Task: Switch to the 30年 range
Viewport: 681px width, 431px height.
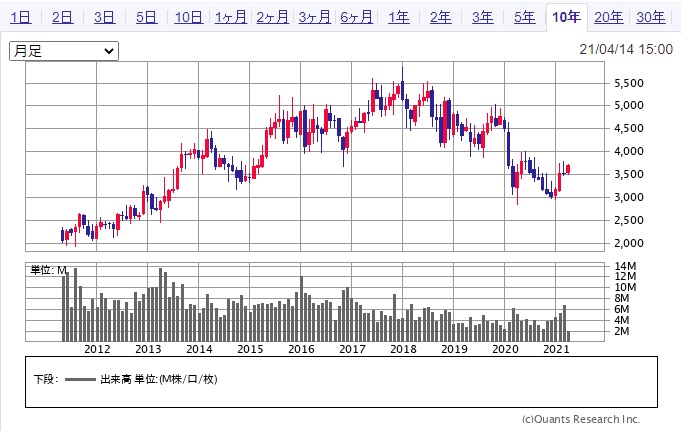Action: click(651, 17)
